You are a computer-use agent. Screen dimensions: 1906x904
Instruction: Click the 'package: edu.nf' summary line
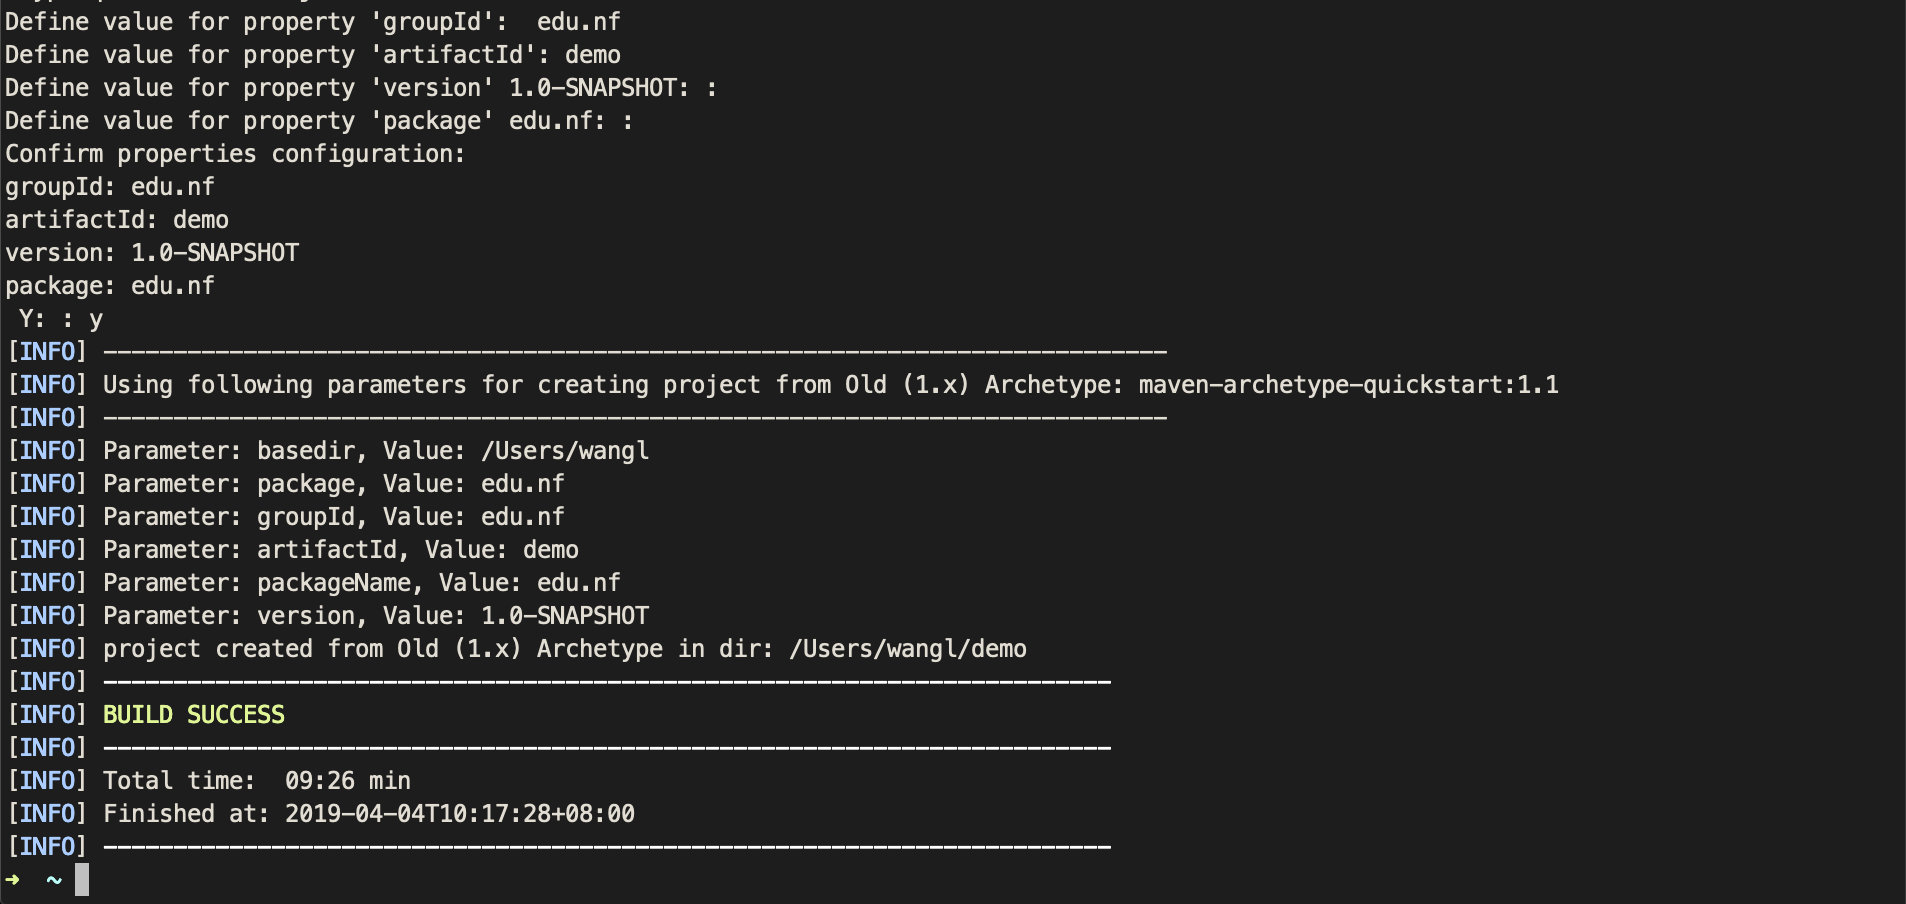pyautogui.click(x=110, y=286)
